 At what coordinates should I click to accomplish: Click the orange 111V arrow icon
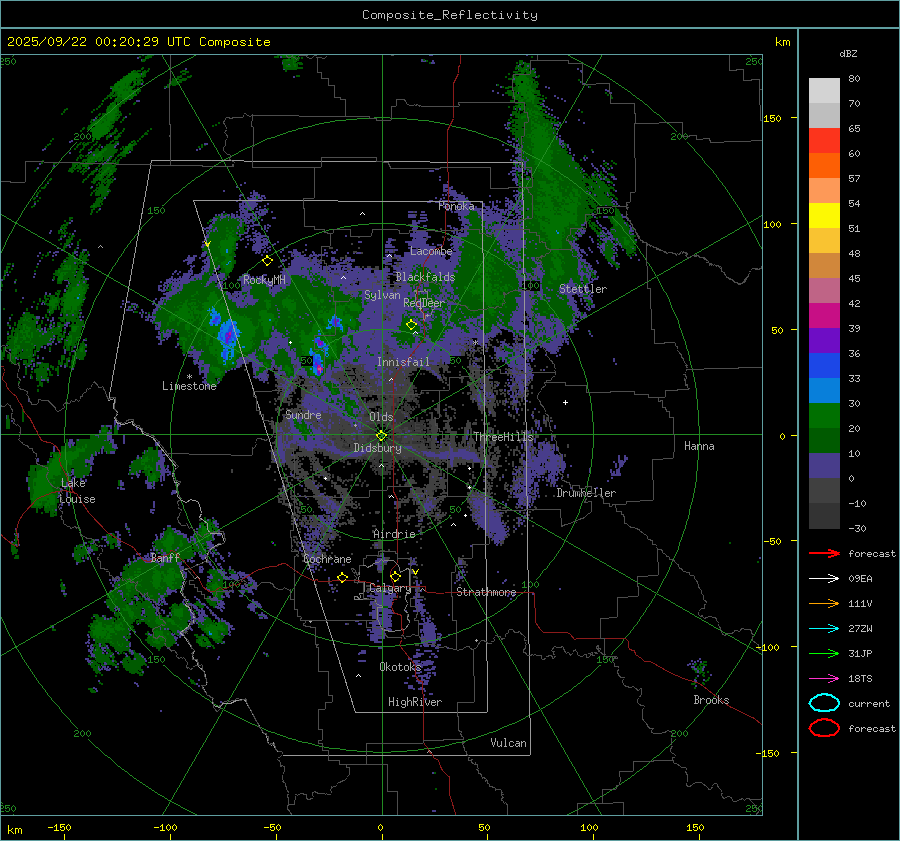823,603
